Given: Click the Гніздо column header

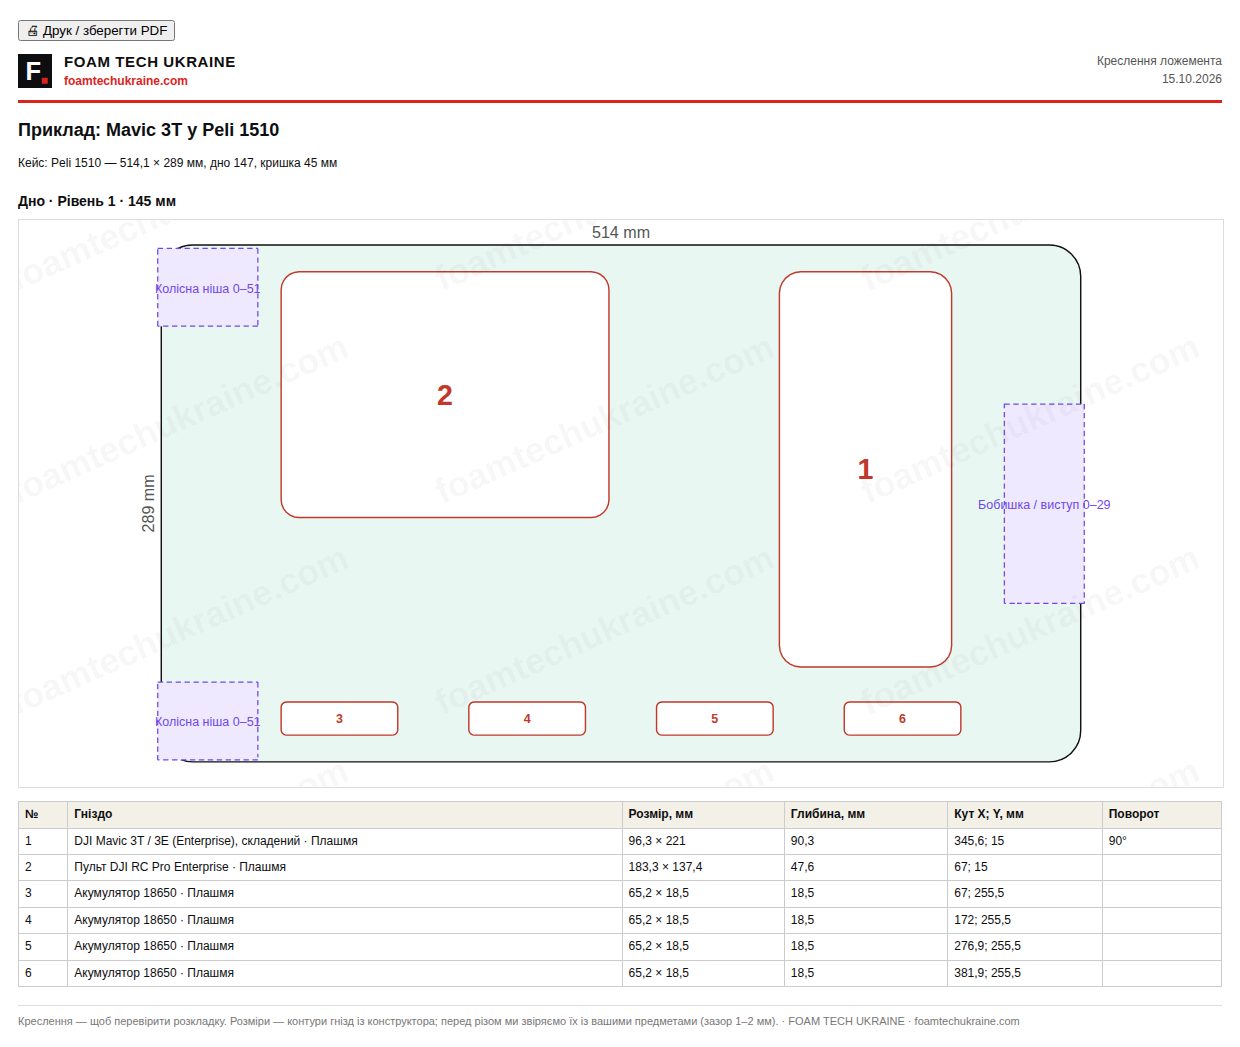Looking at the screenshot, I should click(344, 814).
